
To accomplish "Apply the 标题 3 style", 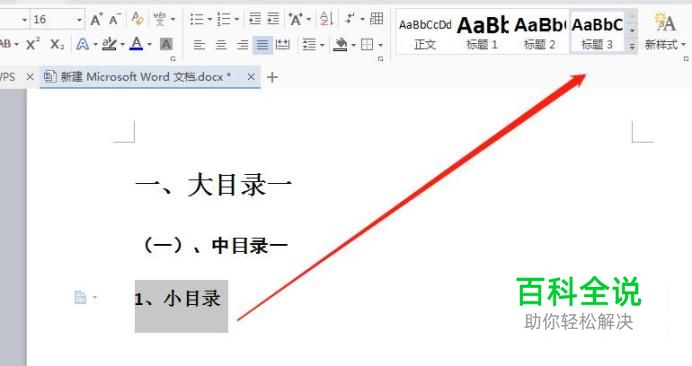I will pos(597,33).
